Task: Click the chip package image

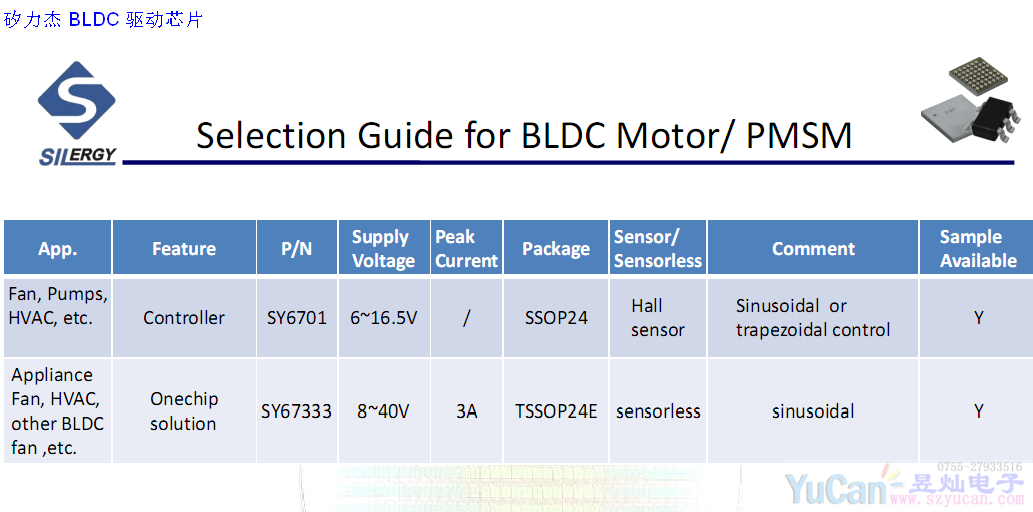Action: tap(971, 103)
